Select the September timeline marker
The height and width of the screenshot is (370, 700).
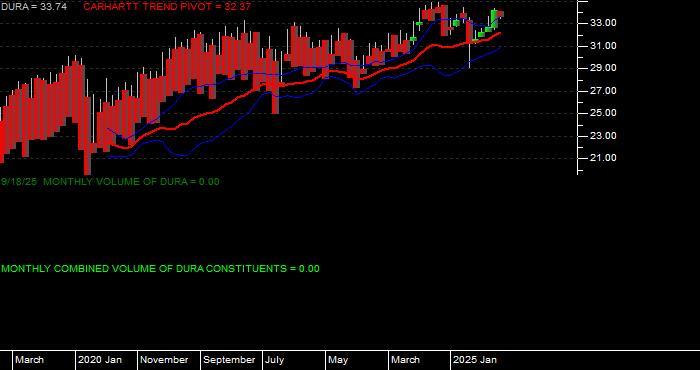[229, 360]
